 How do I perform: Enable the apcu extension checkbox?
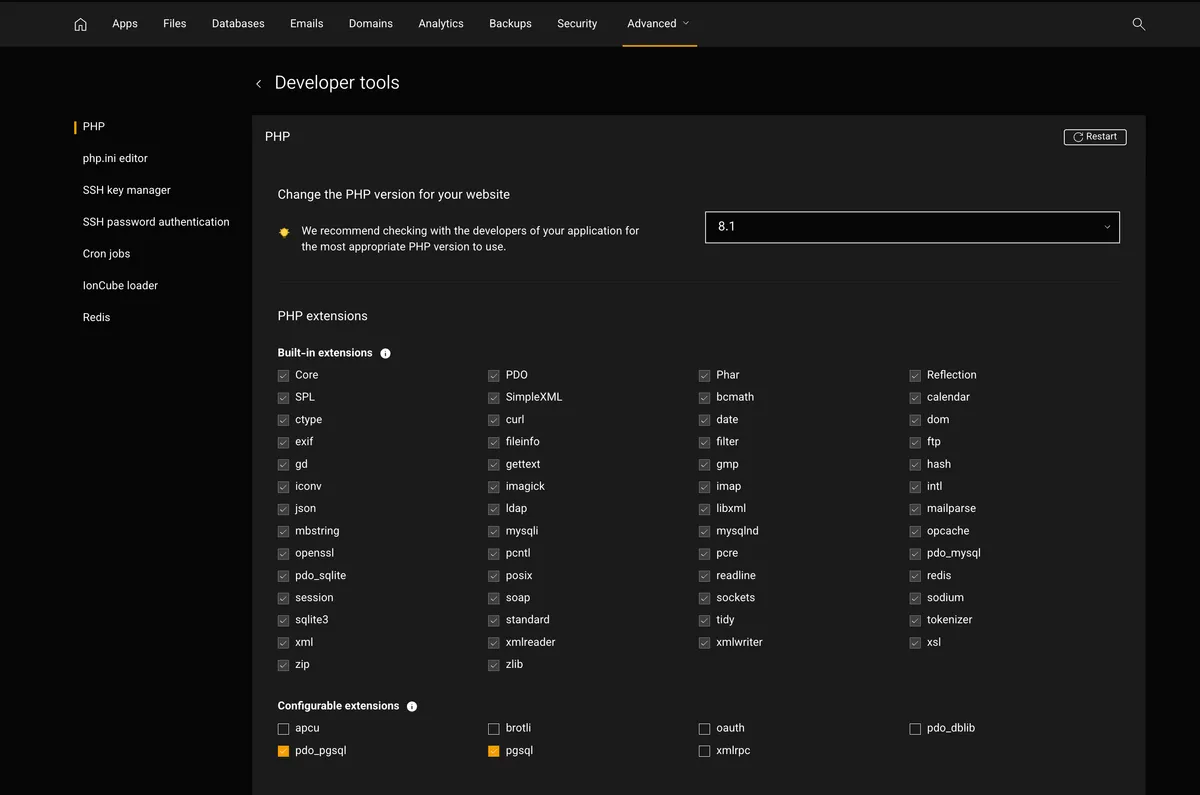tap(284, 729)
